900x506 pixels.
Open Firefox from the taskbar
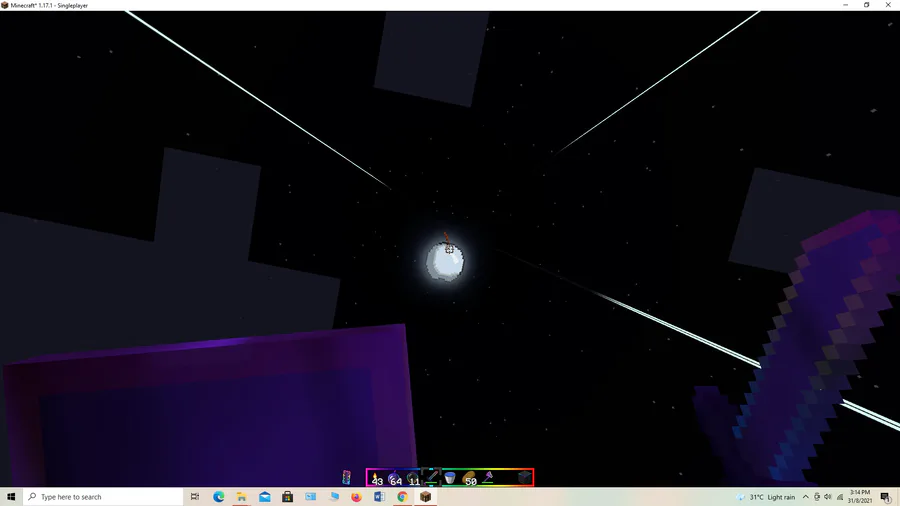tap(356, 497)
